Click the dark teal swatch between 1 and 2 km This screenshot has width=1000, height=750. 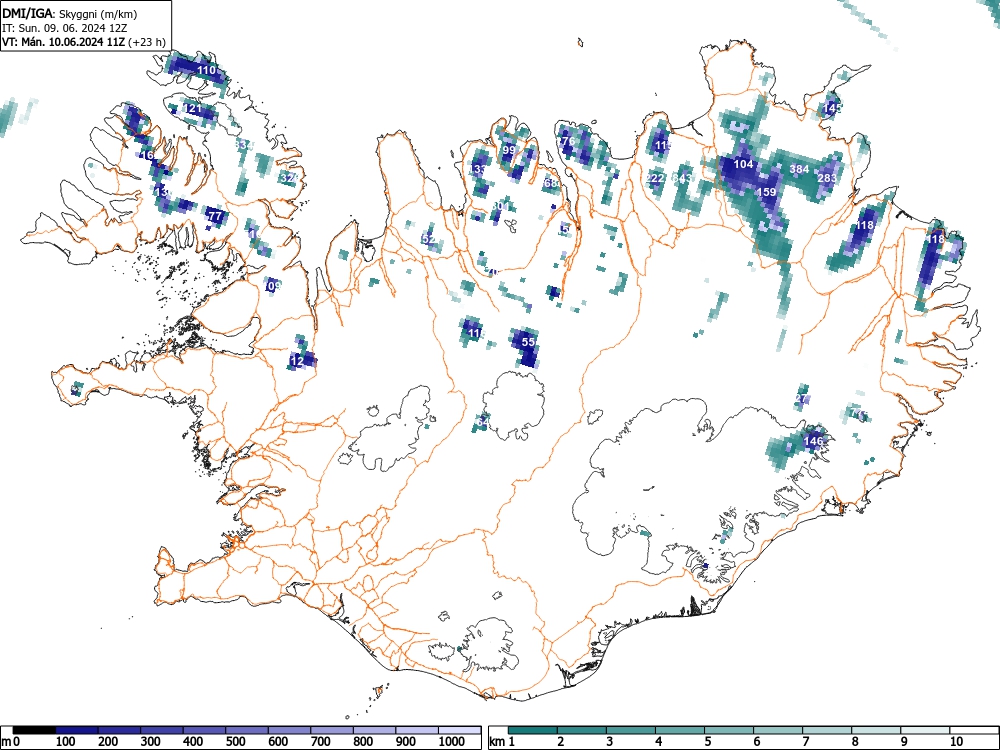click(x=533, y=730)
